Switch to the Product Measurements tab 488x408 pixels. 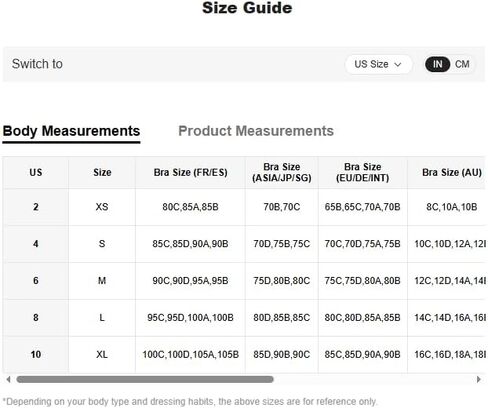(x=256, y=131)
